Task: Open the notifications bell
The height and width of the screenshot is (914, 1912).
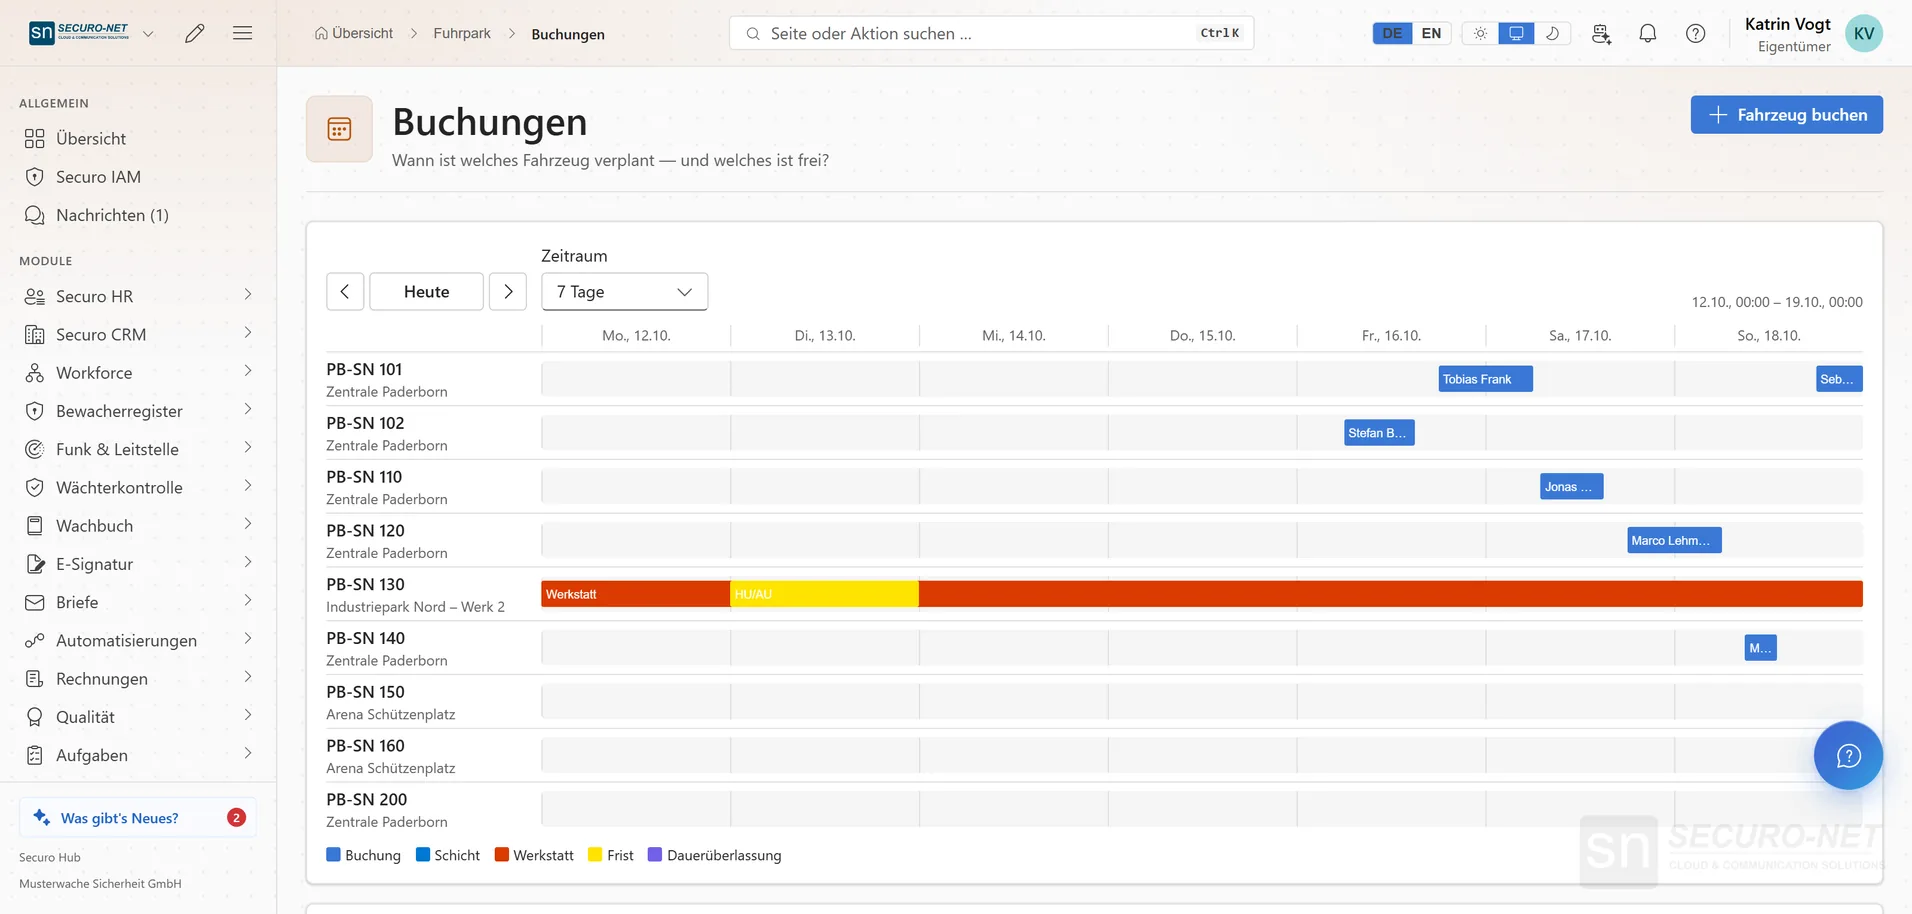Action: click(x=1648, y=33)
